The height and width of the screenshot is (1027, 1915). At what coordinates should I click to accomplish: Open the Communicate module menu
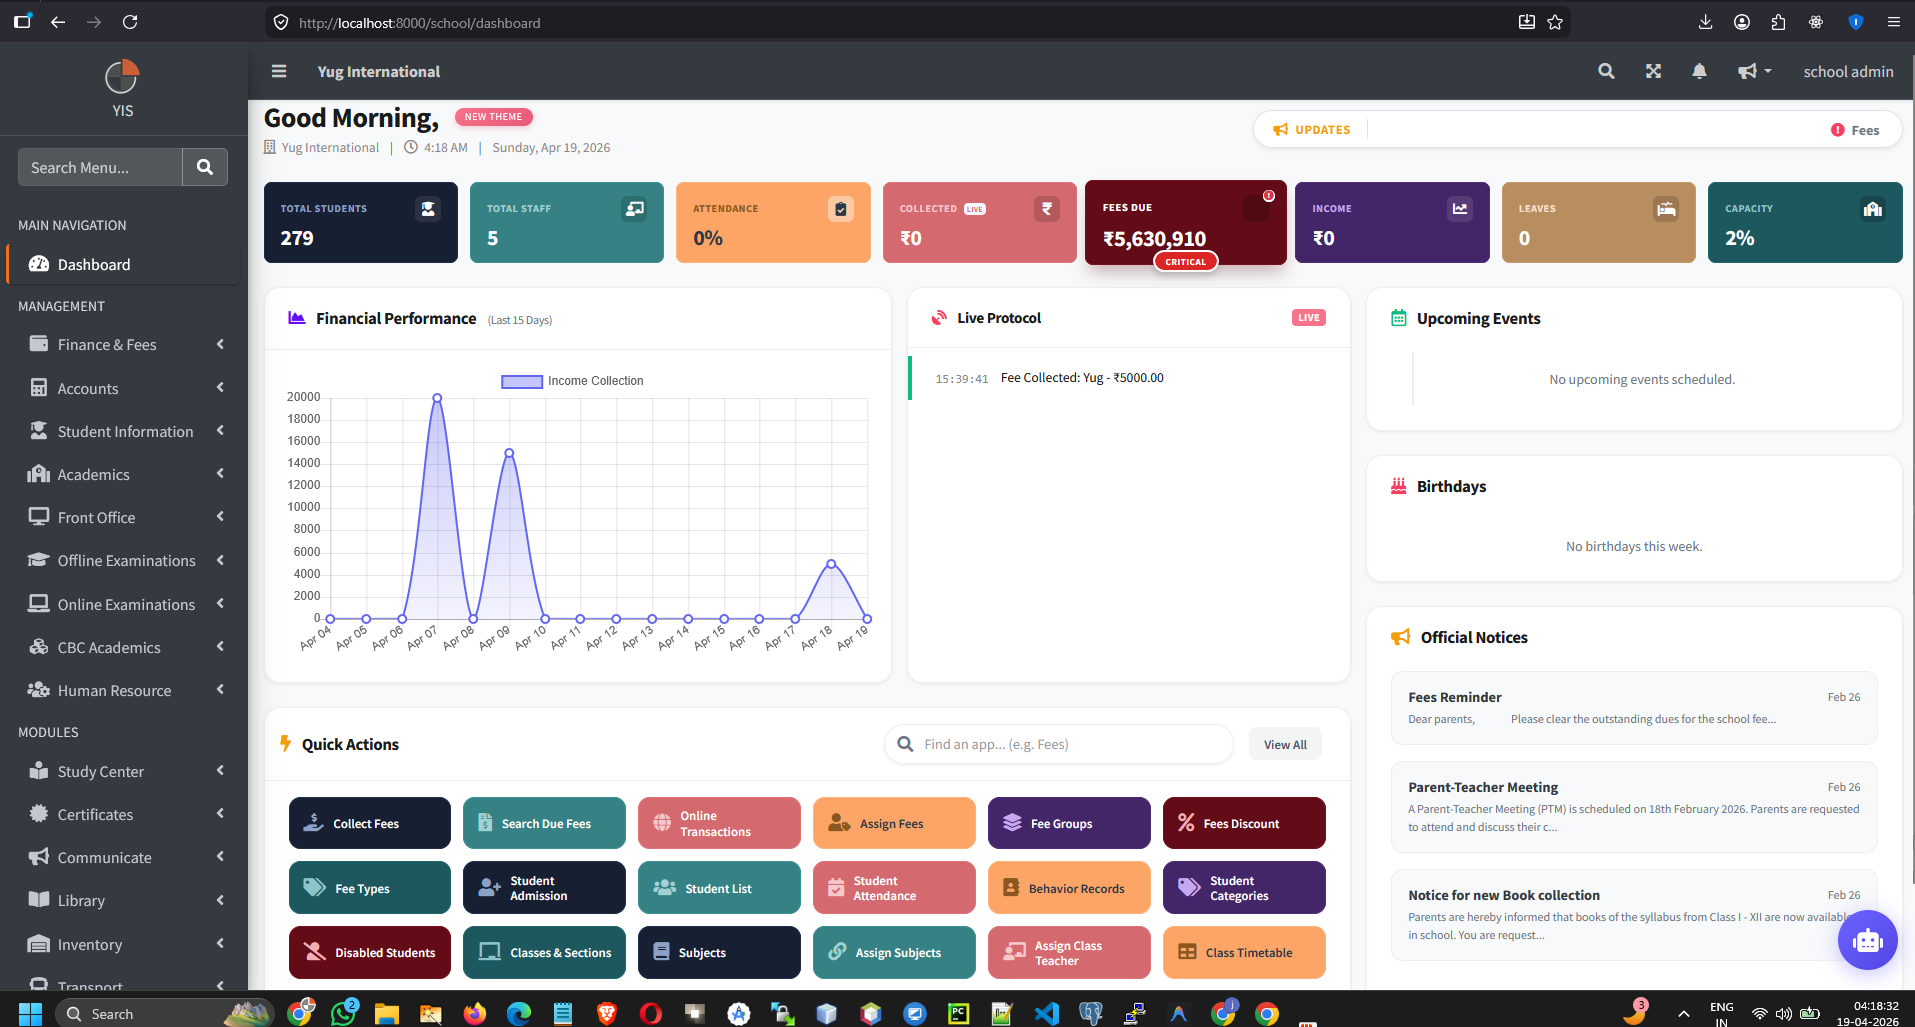(104, 857)
